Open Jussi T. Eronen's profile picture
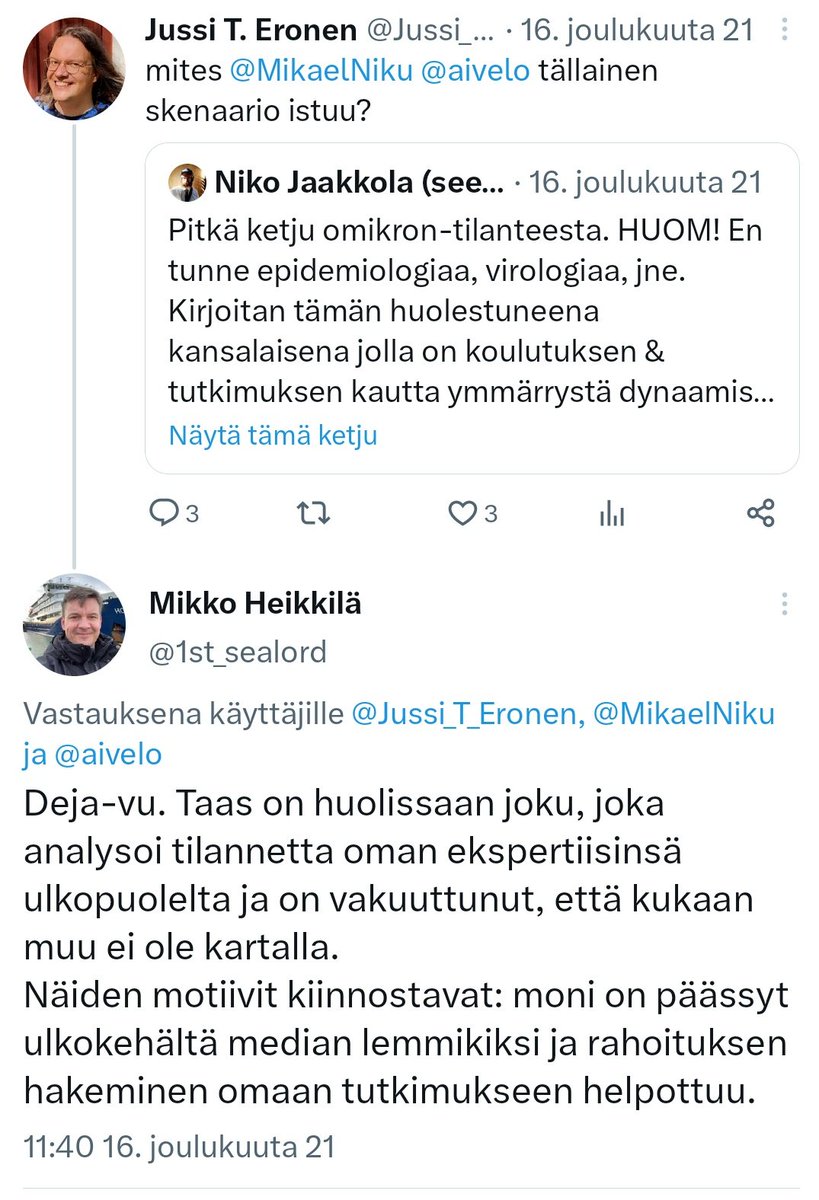Viewport: 819px width, 1200px height. coord(74,69)
